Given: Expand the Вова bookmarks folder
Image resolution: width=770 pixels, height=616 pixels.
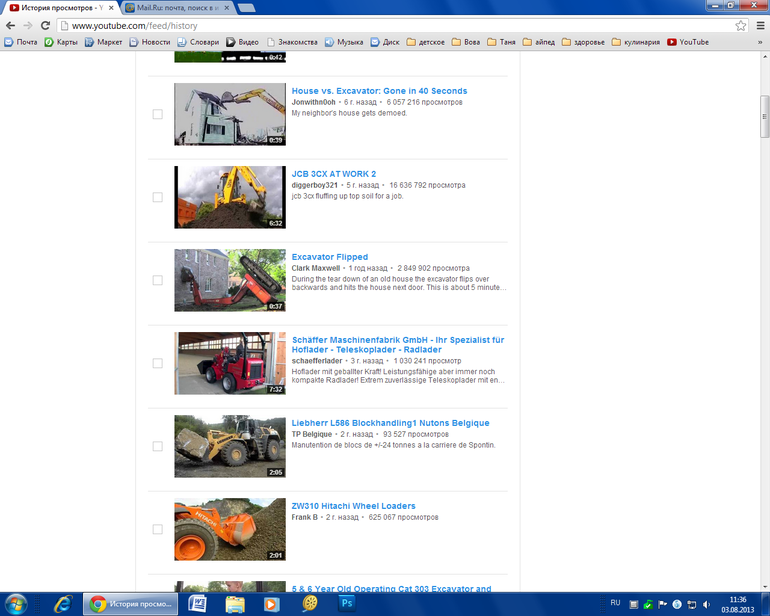Looking at the screenshot, I should (x=466, y=42).
